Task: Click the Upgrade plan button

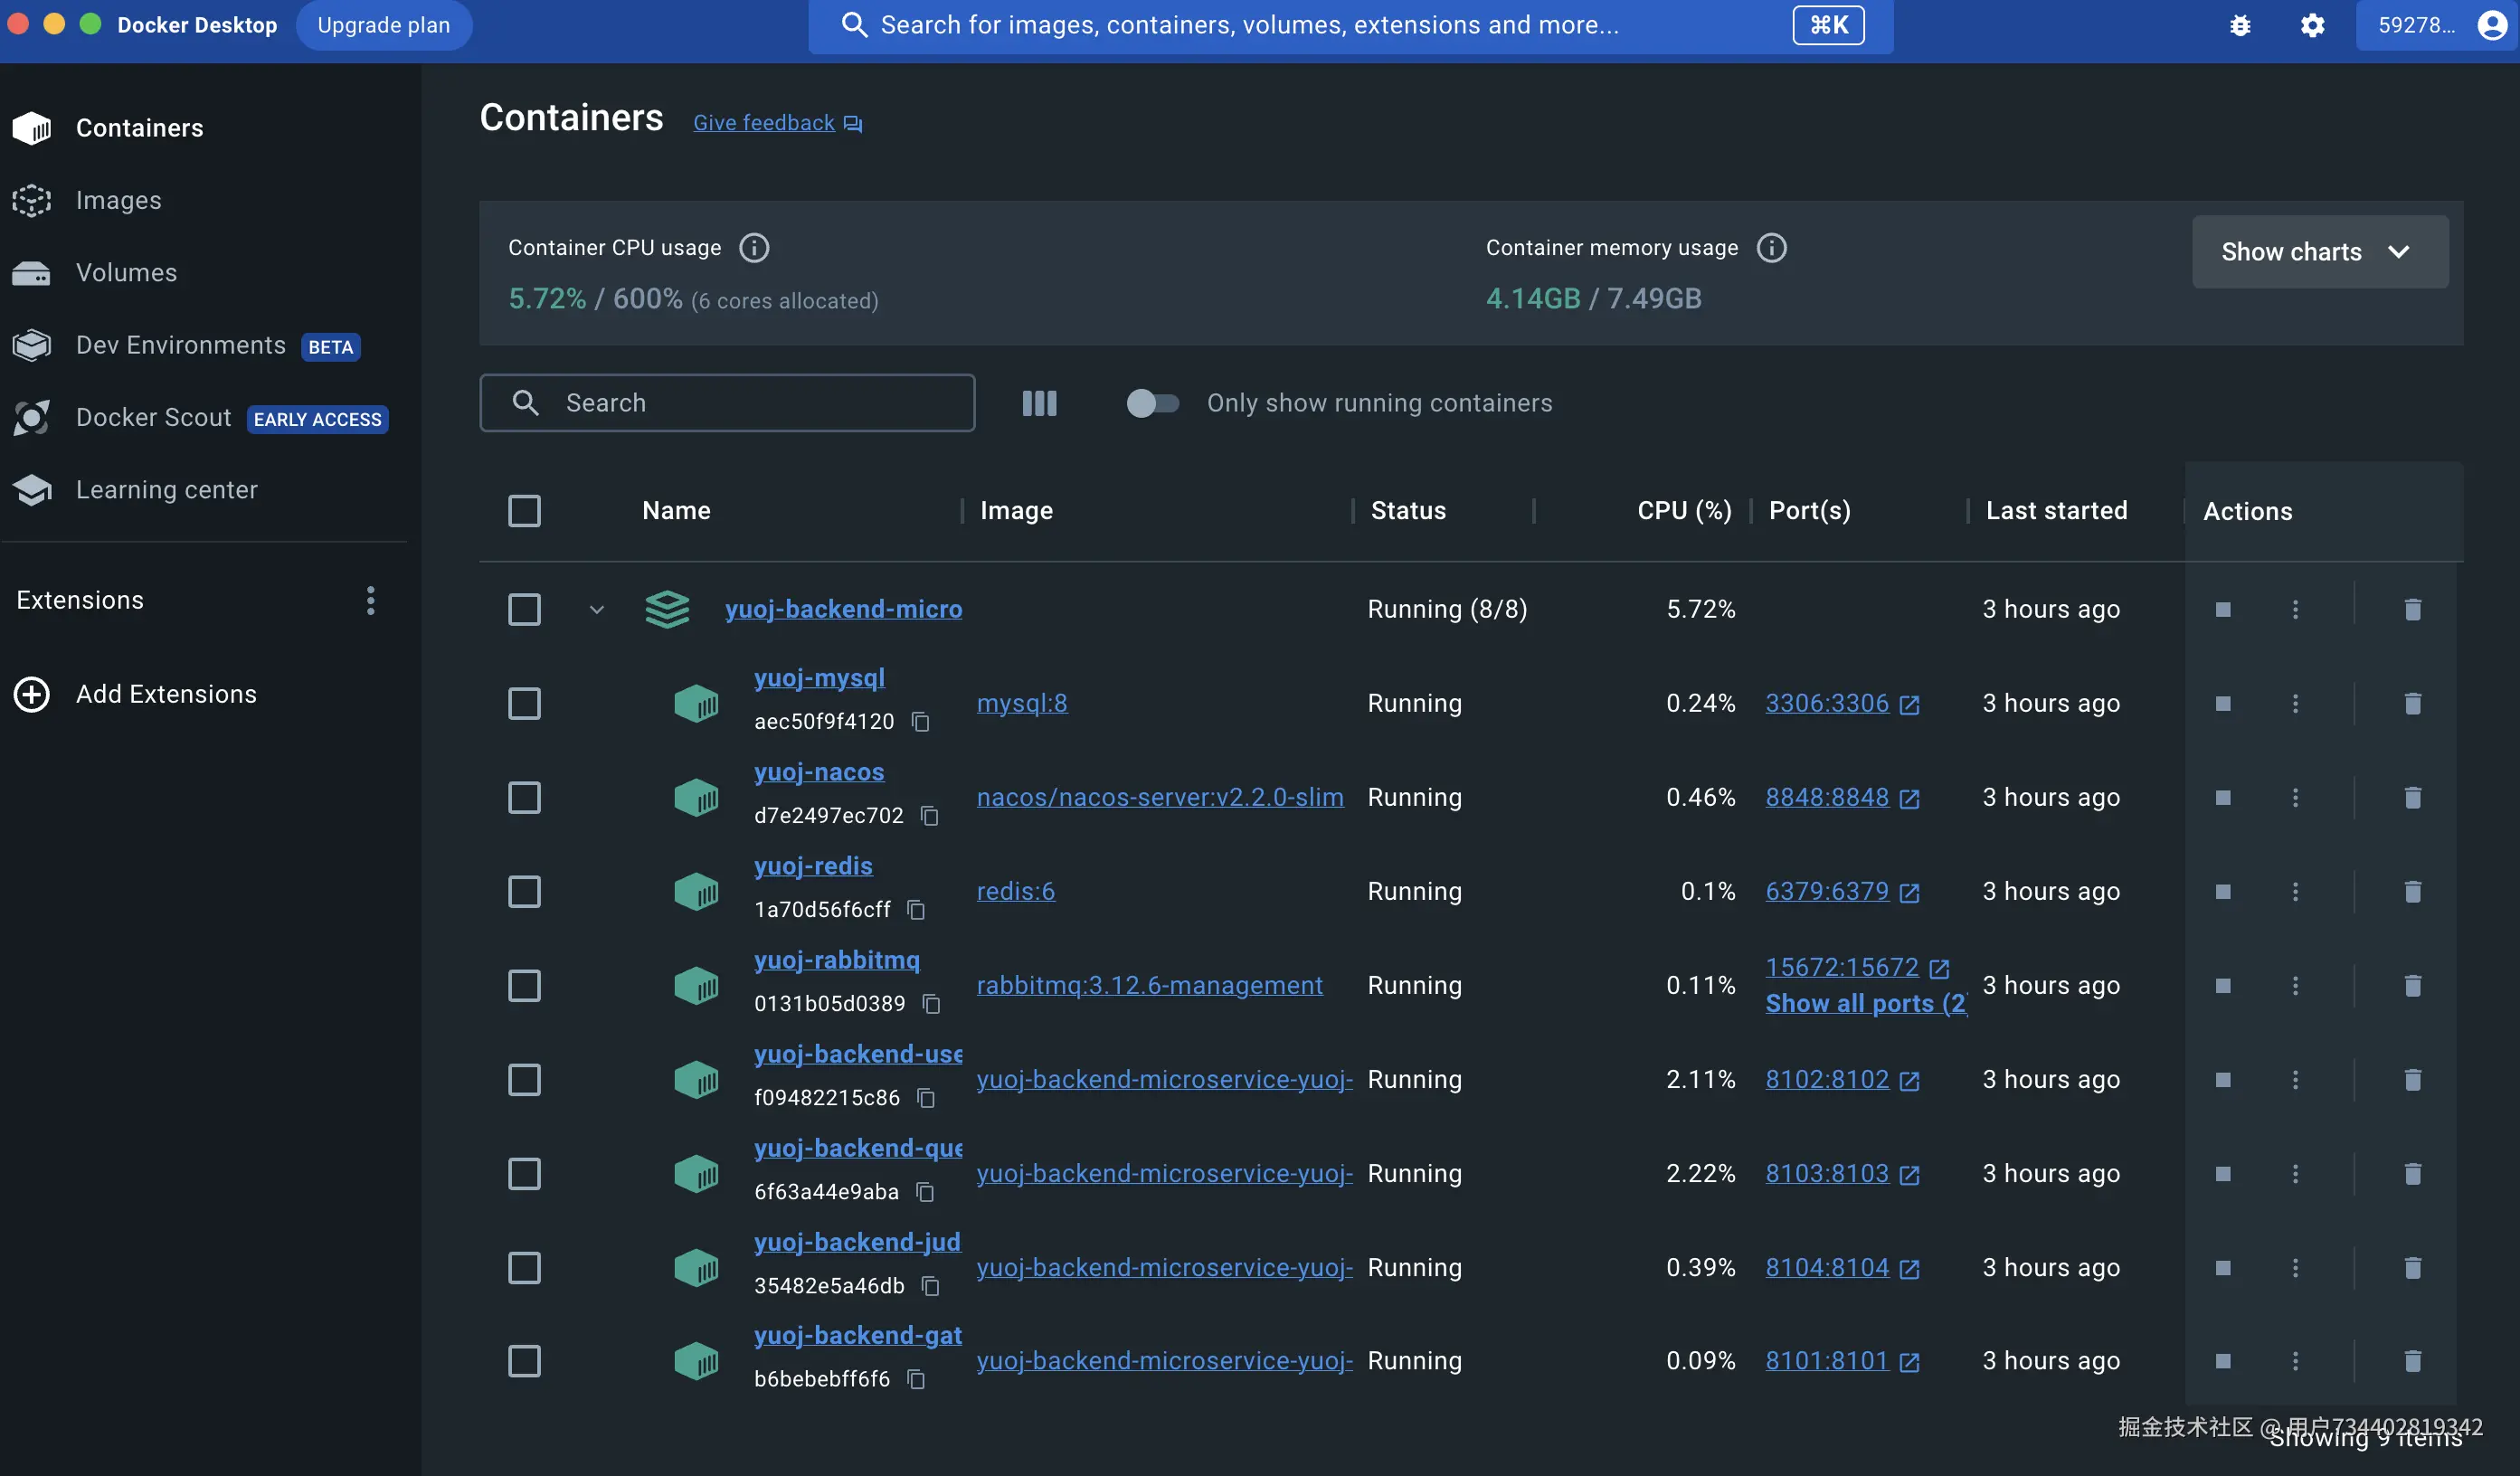Action: pos(384,25)
